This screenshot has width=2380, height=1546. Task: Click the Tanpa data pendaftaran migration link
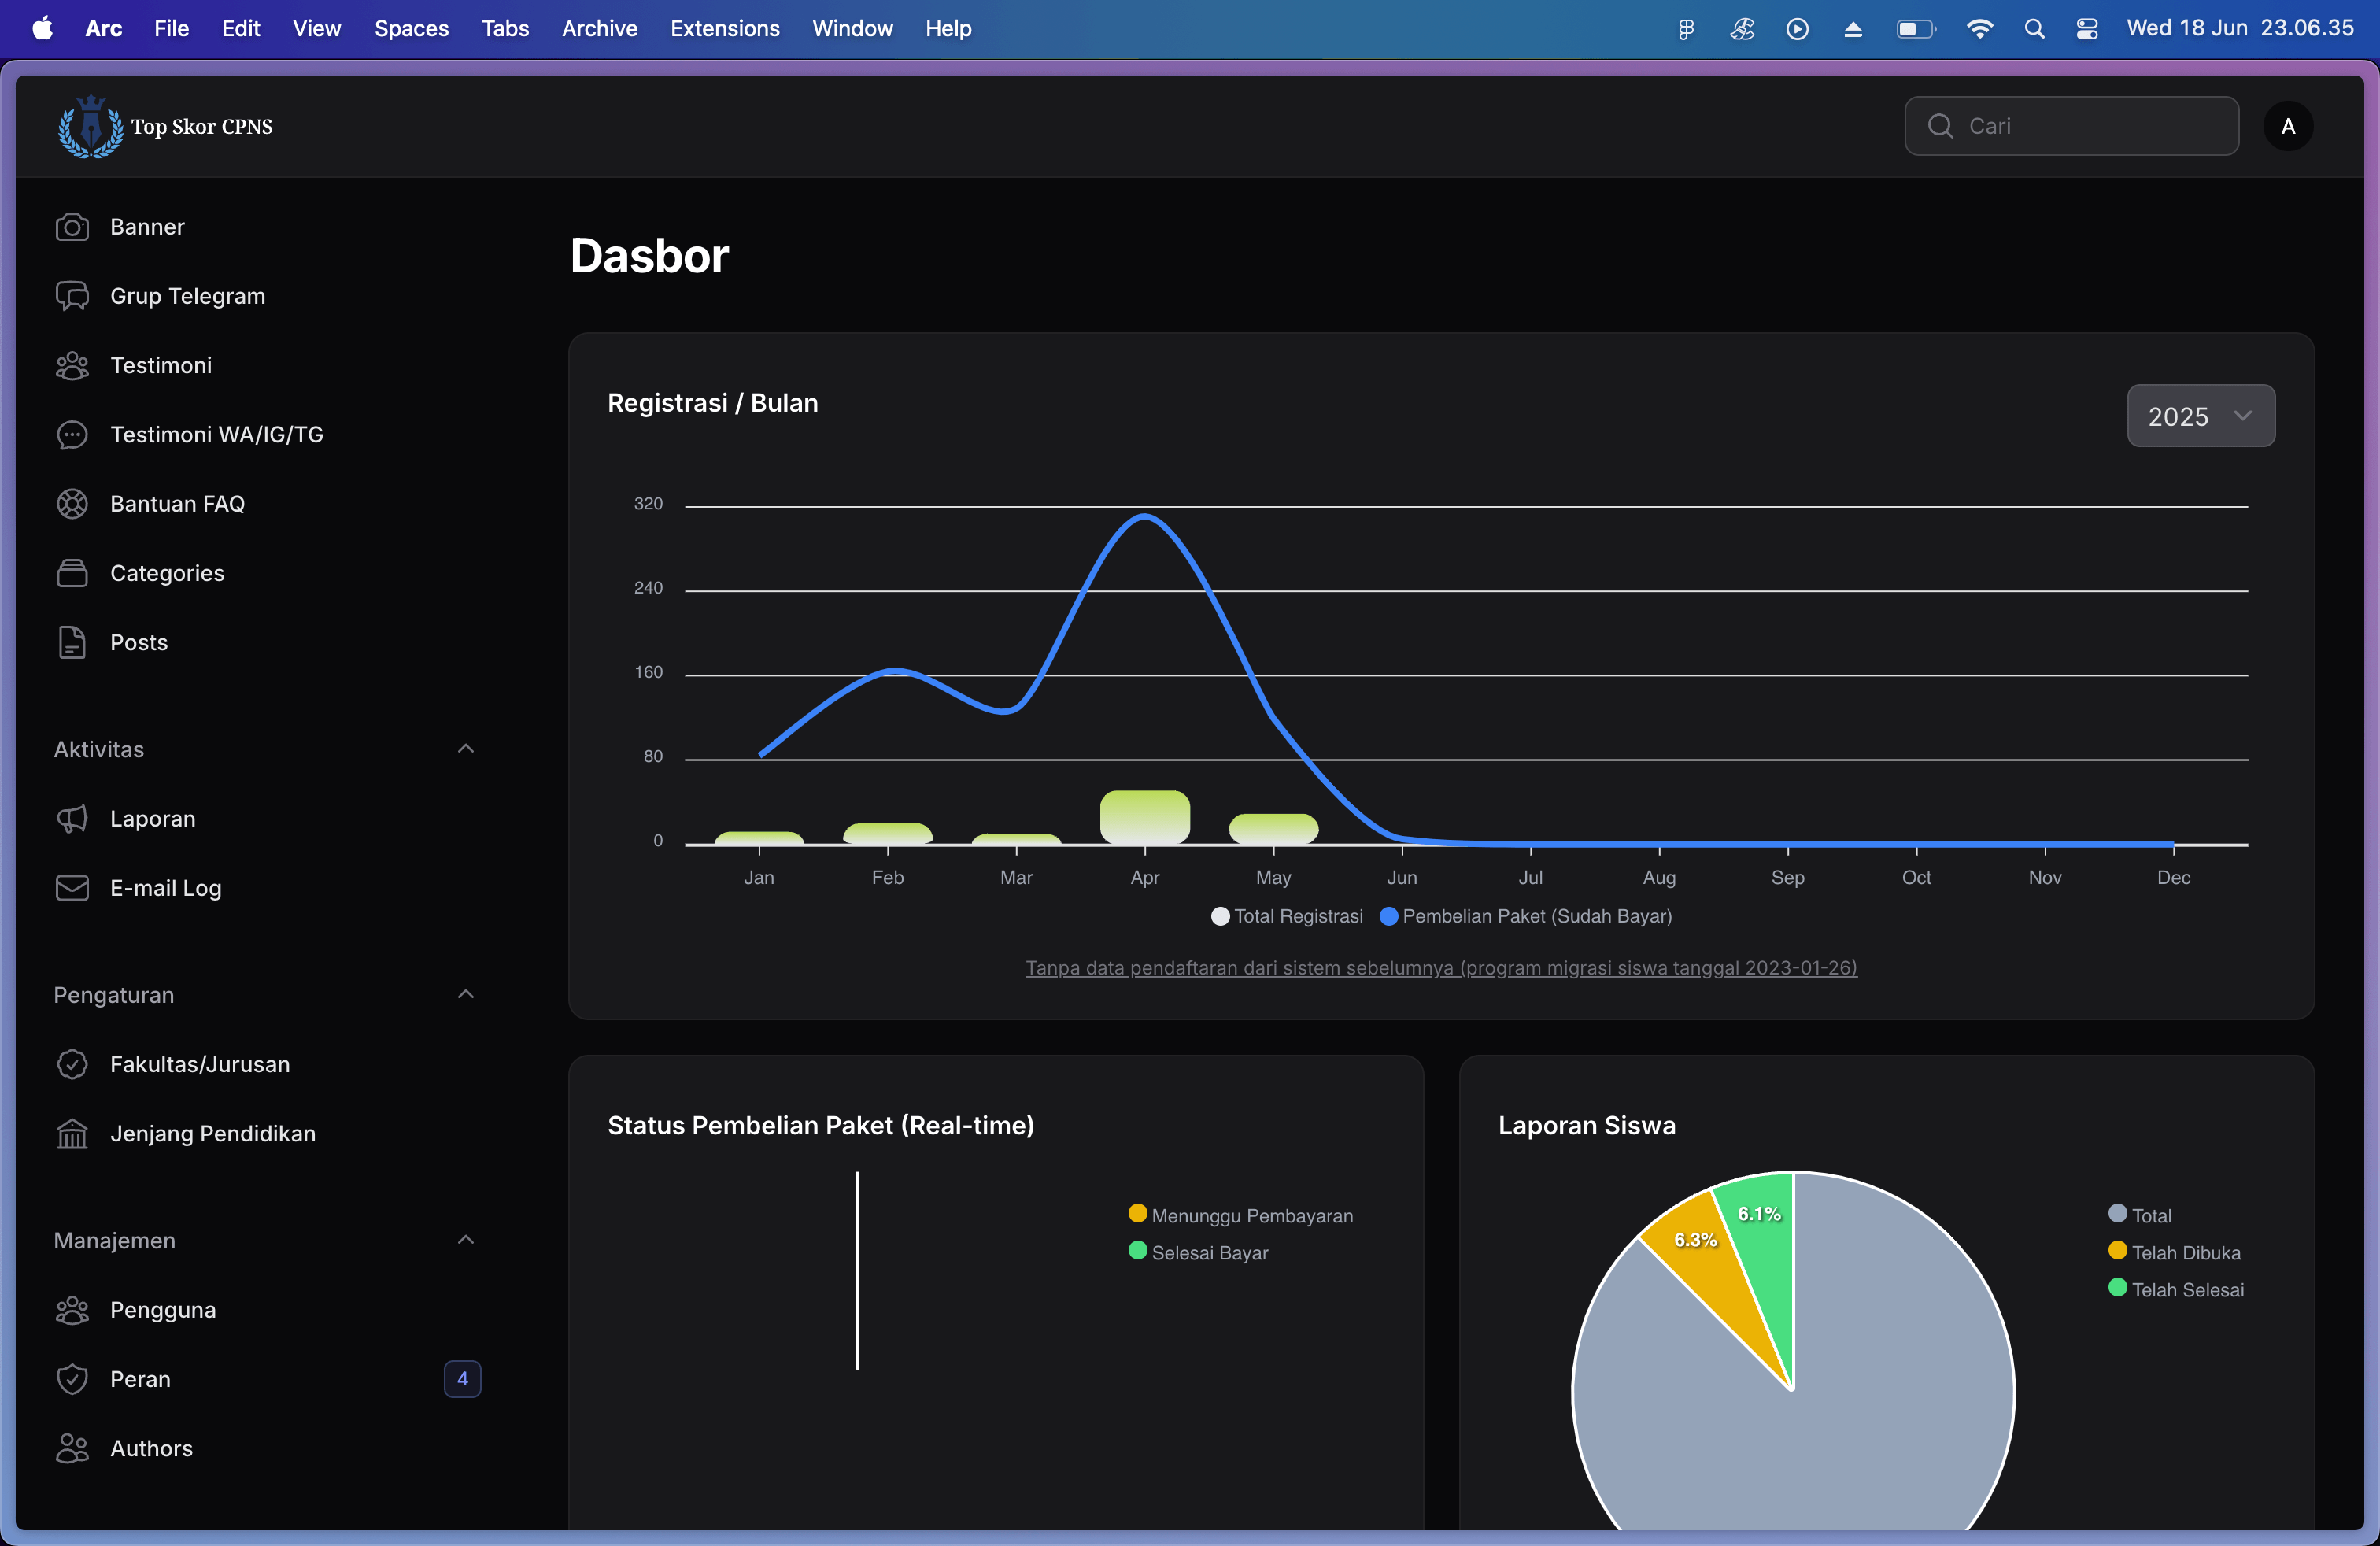[x=1440, y=967]
